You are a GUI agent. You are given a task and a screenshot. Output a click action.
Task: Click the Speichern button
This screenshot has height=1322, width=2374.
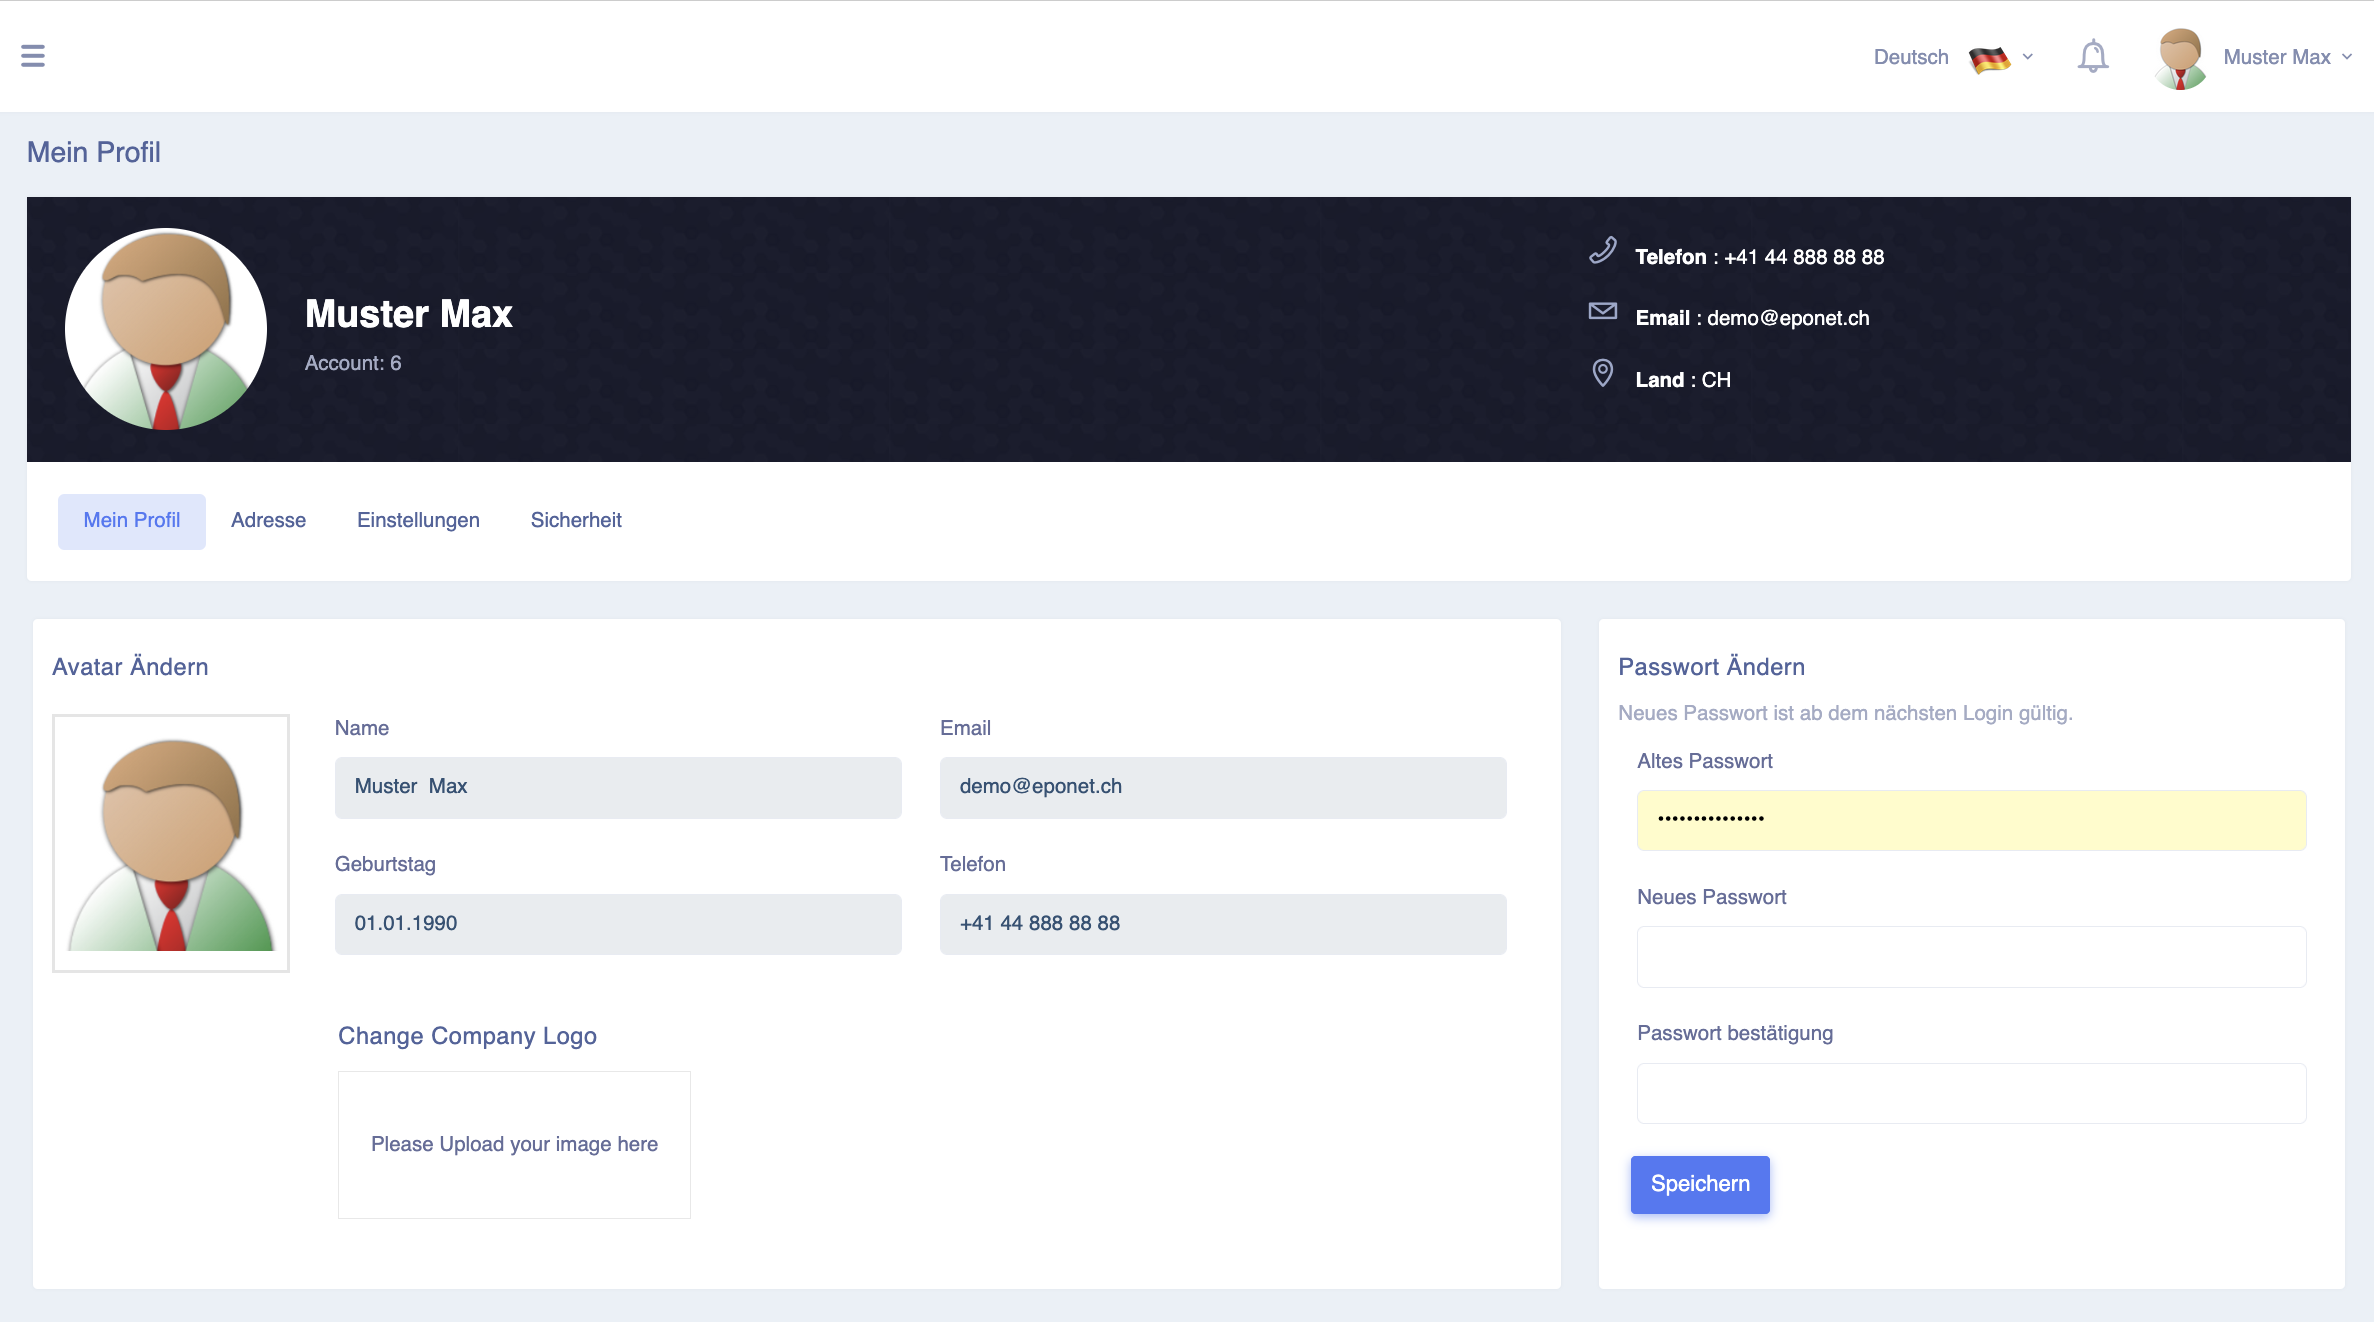pos(1700,1184)
